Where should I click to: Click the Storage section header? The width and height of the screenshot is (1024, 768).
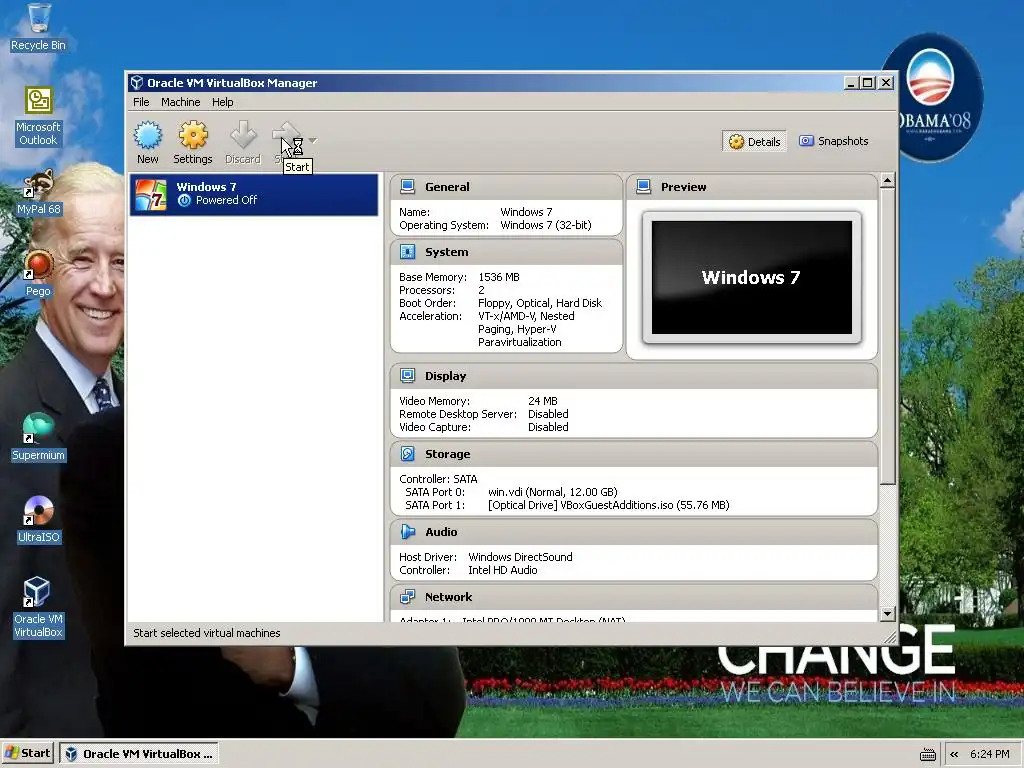click(x=633, y=454)
